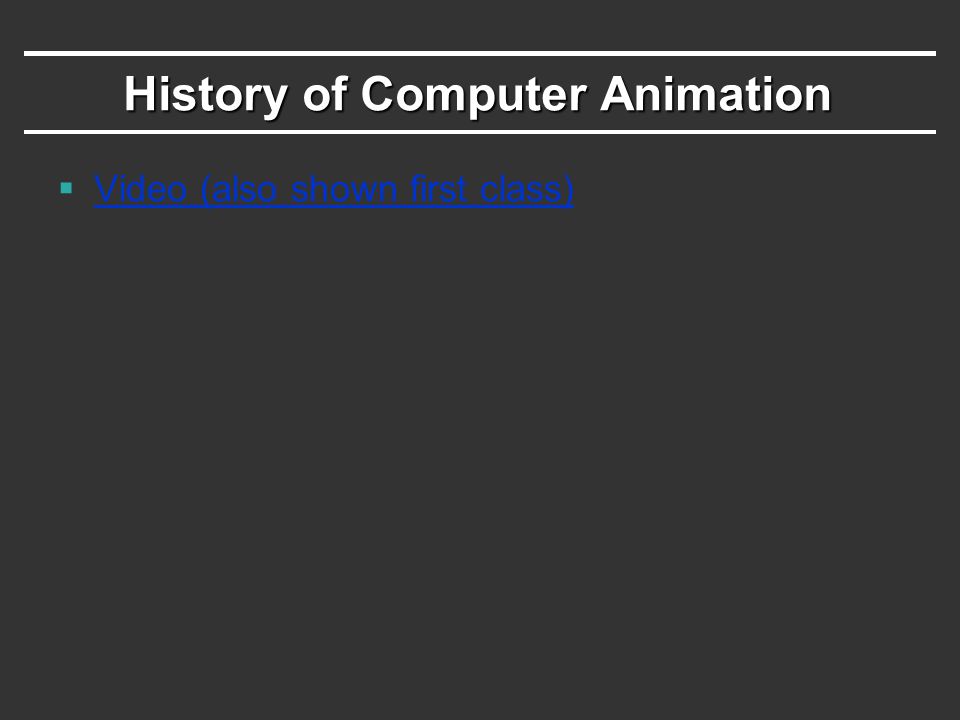The height and width of the screenshot is (720, 960).
Task: Click the word 'Animation' in the title
Action: click(716, 94)
